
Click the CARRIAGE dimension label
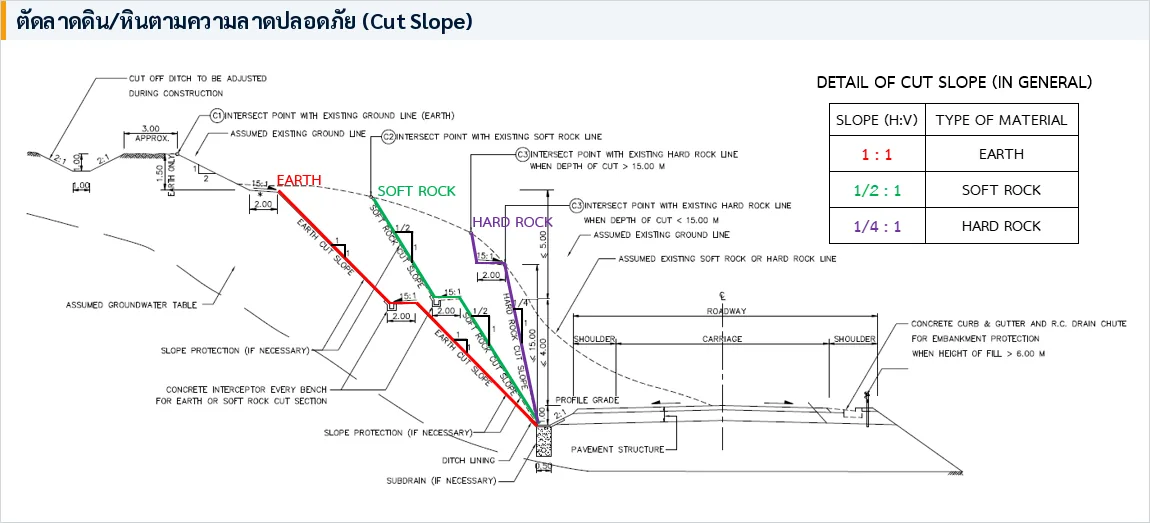[722, 339]
